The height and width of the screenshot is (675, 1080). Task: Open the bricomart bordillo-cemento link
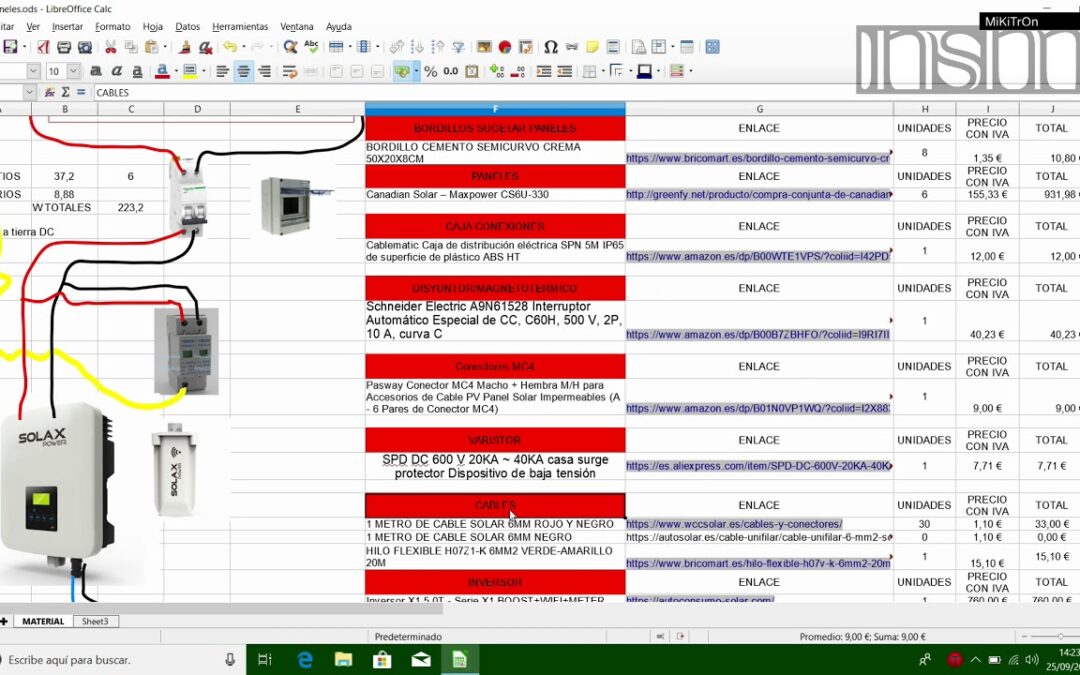[x=758, y=158]
